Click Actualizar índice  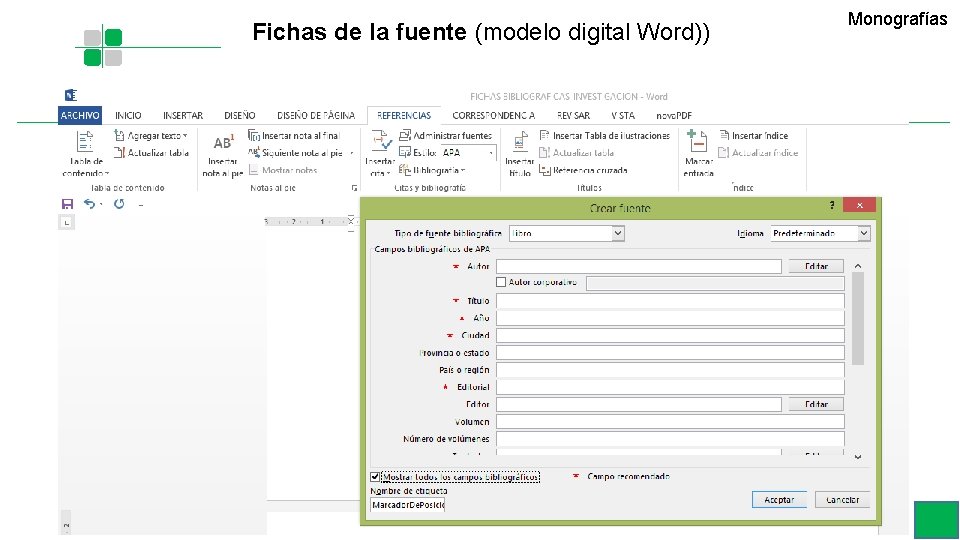759,152
